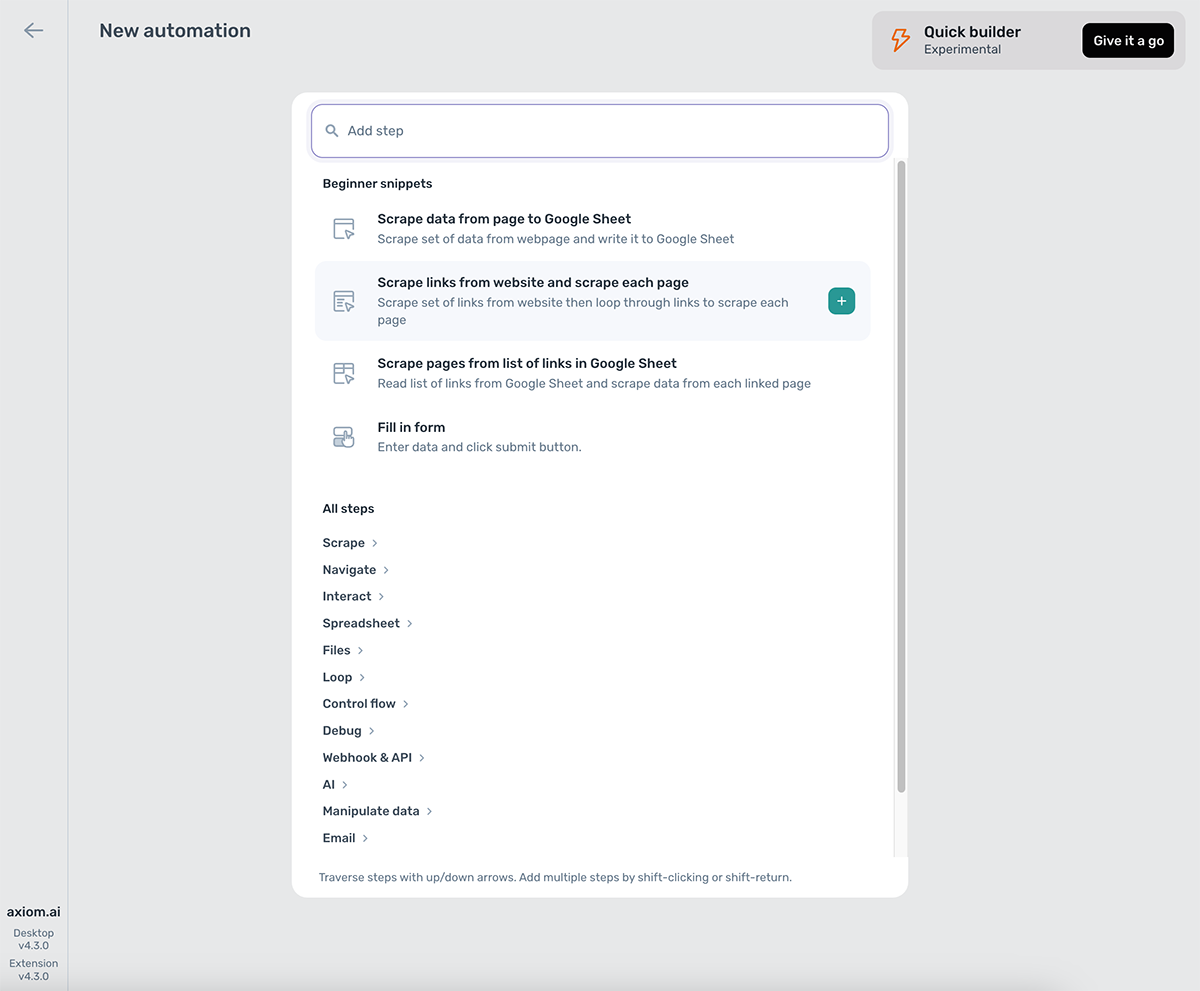Screen dimensions: 1200x991
Task: Click the Extension v4.3.0 version label
Action: [34, 970]
